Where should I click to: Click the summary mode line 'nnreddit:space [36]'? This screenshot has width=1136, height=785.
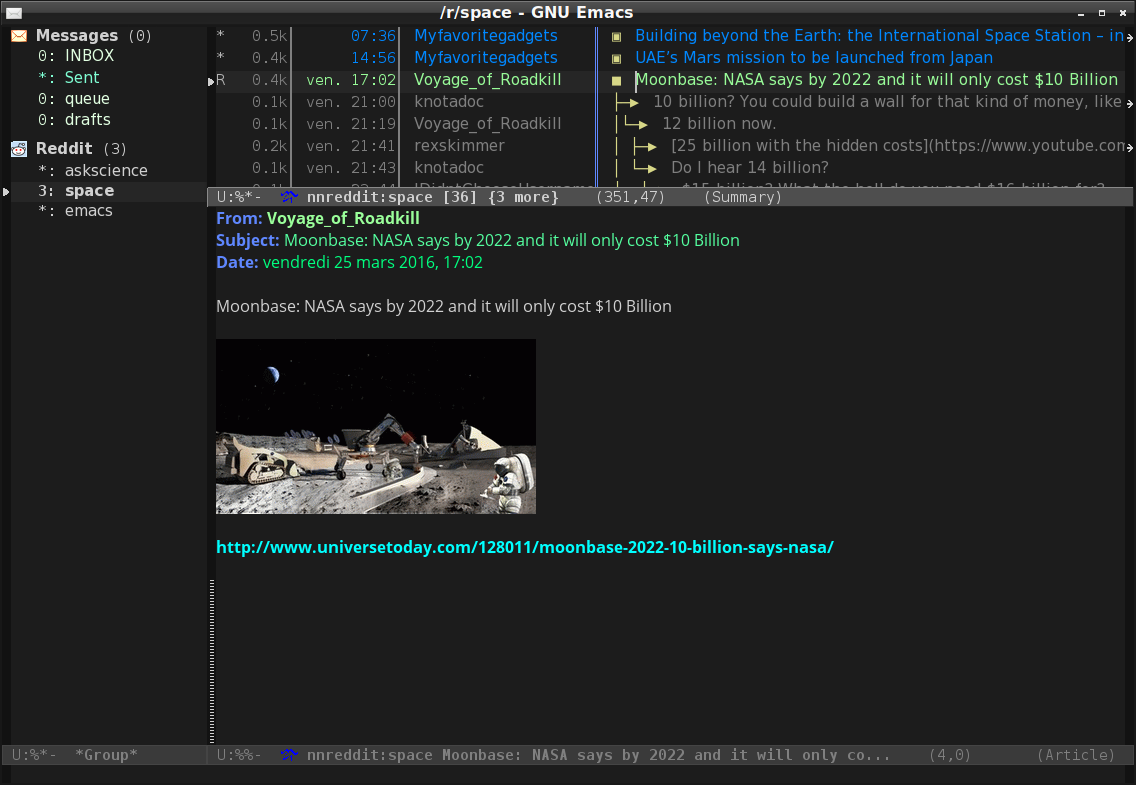point(391,197)
